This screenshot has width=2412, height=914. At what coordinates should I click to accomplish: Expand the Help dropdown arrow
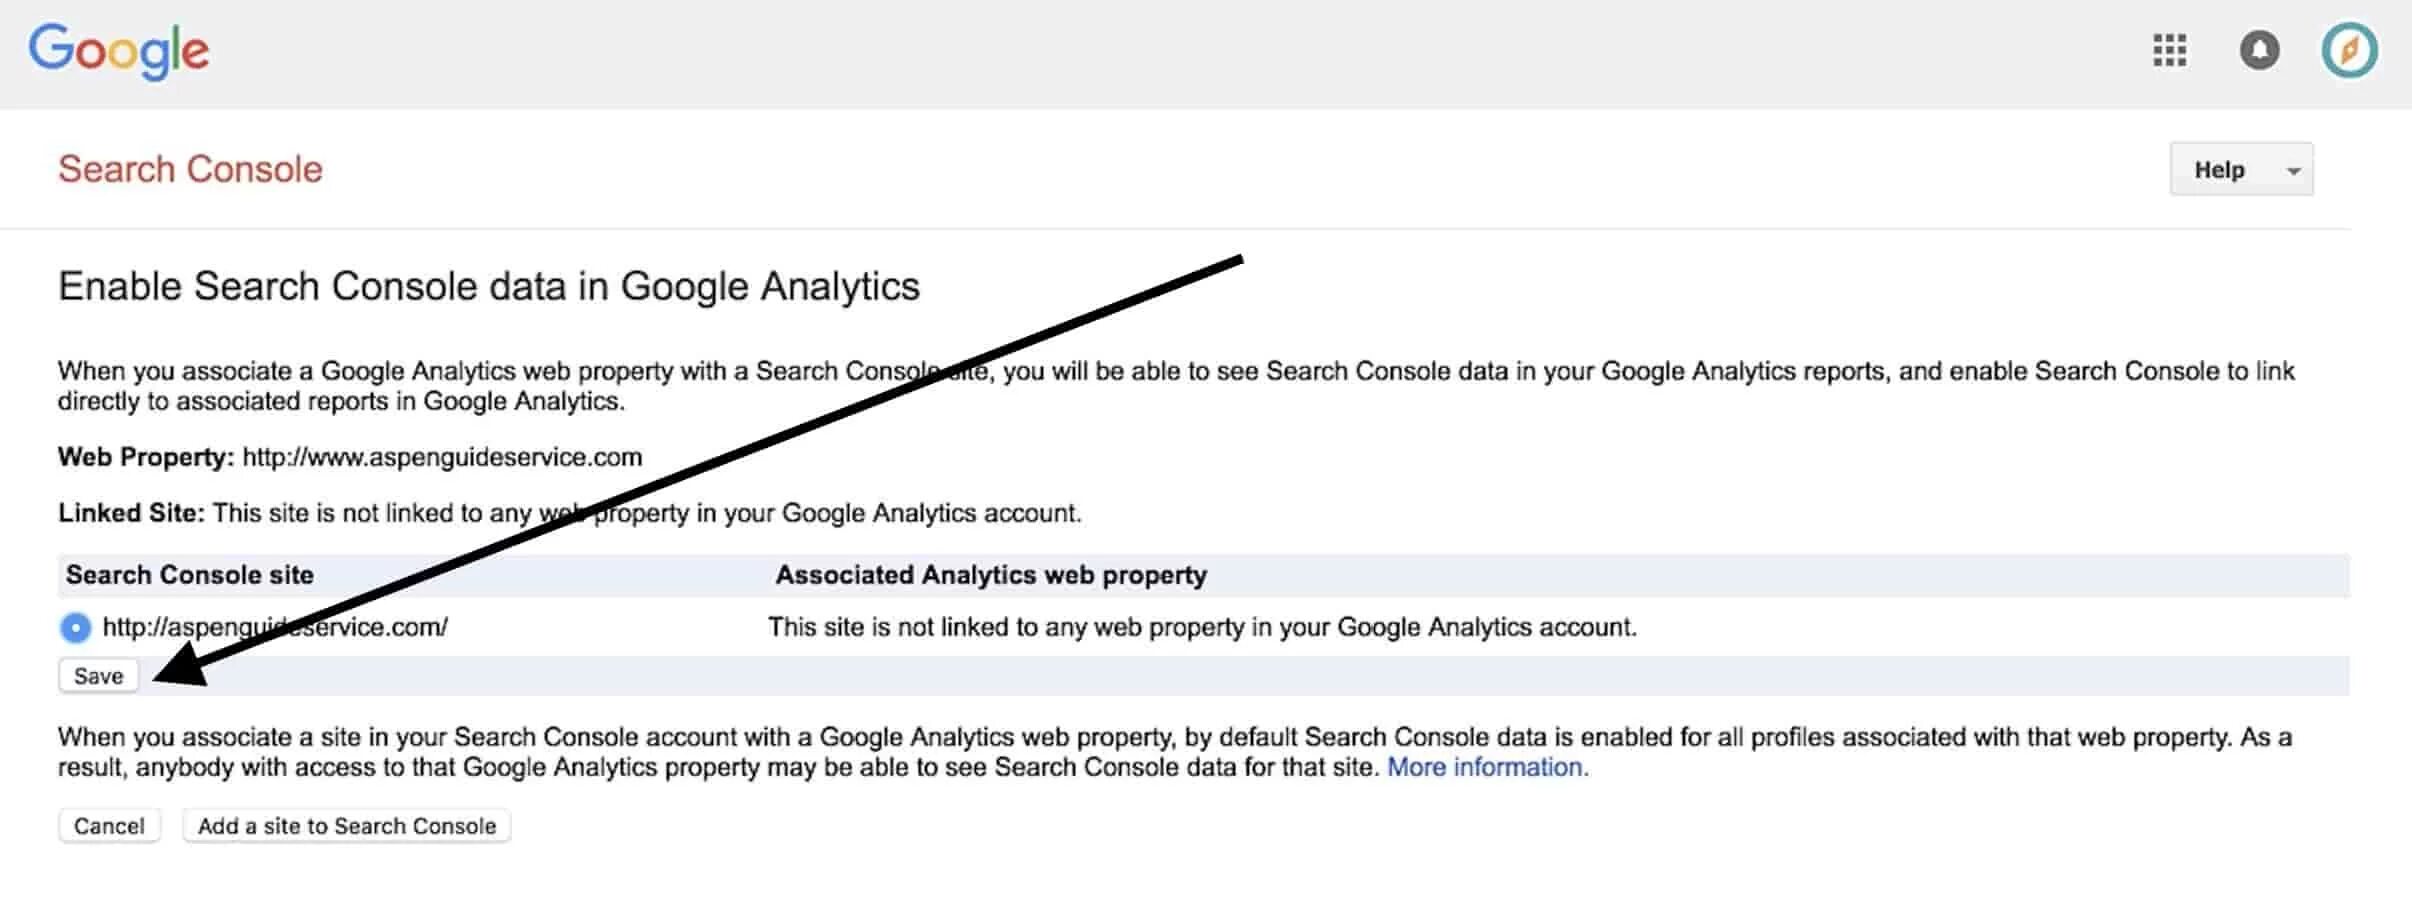(x=2294, y=171)
